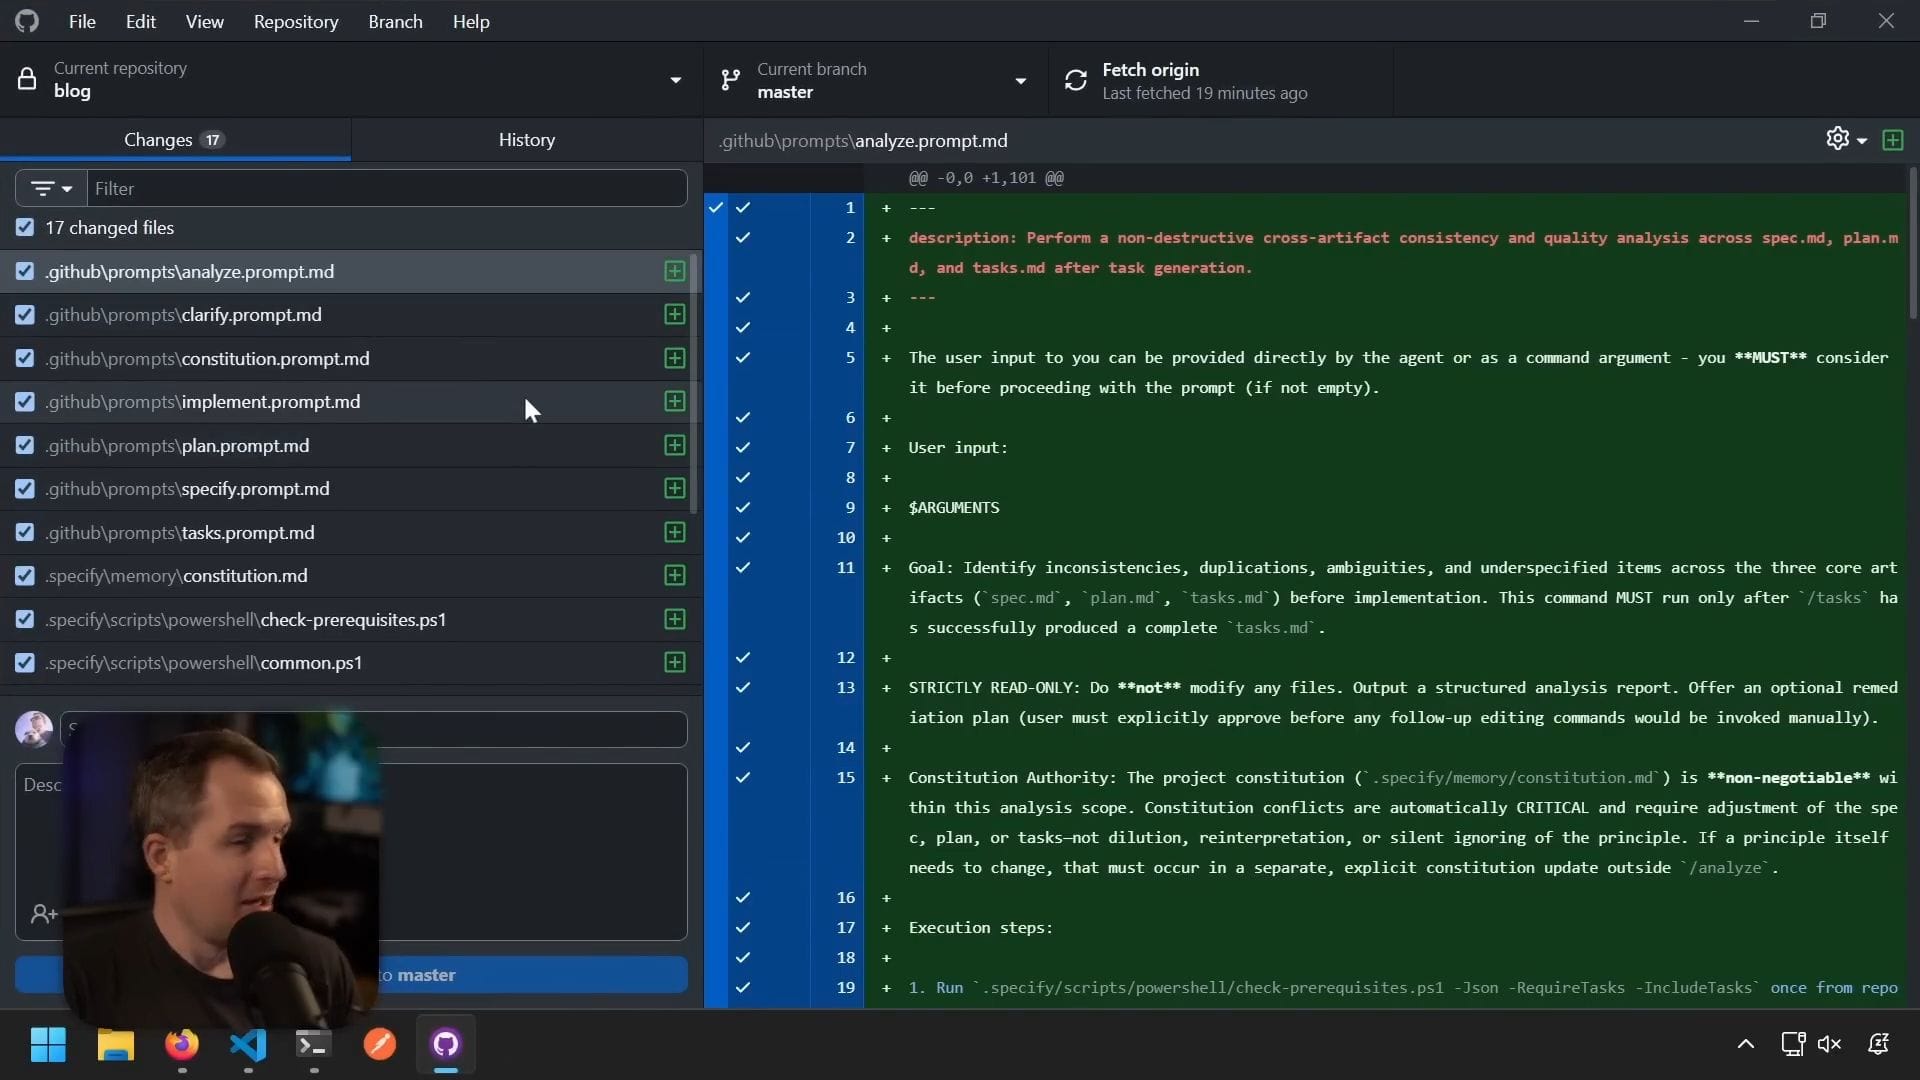The image size is (1920, 1080).
Task: Show hidden system tray icons chevron
Action: click(1746, 1044)
